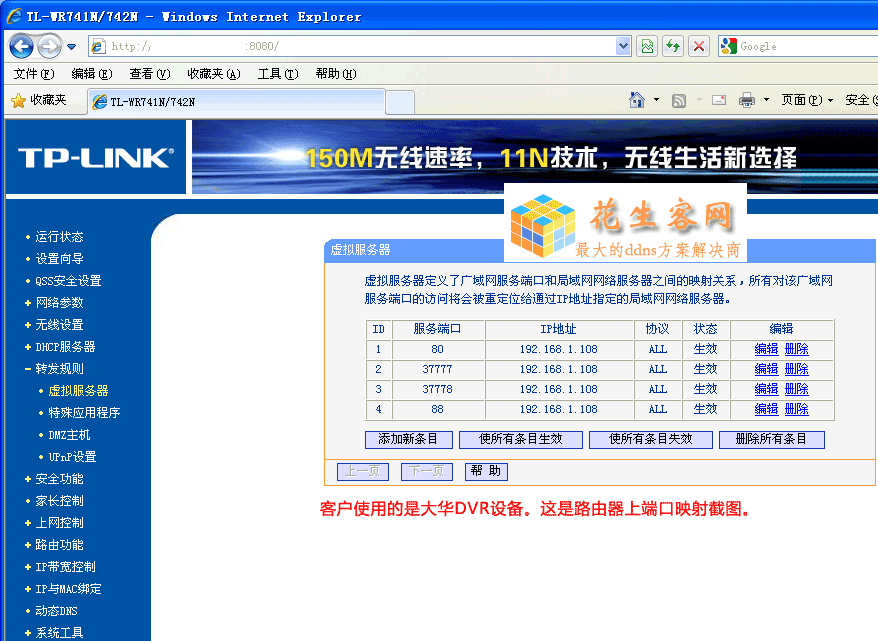Open a new blank tab
Image resolution: width=878 pixels, height=641 pixels.
pyautogui.click(x=400, y=102)
